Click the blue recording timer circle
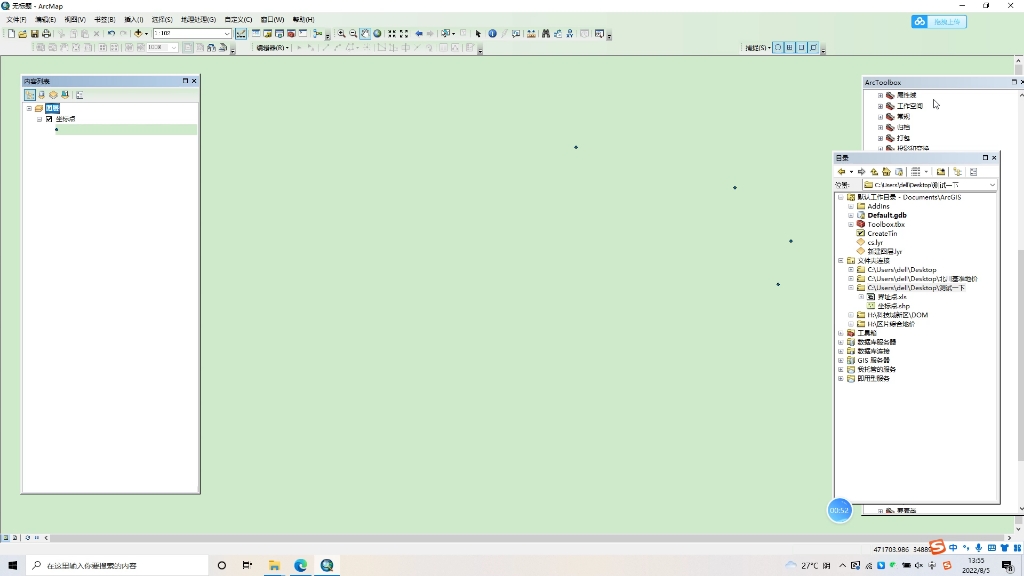The image size is (1024, 576). [x=839, y=510]
